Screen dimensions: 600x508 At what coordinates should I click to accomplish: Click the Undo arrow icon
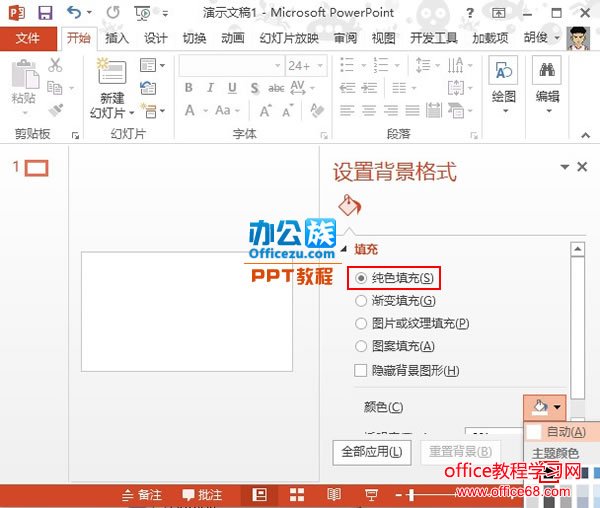pos(74,13)
